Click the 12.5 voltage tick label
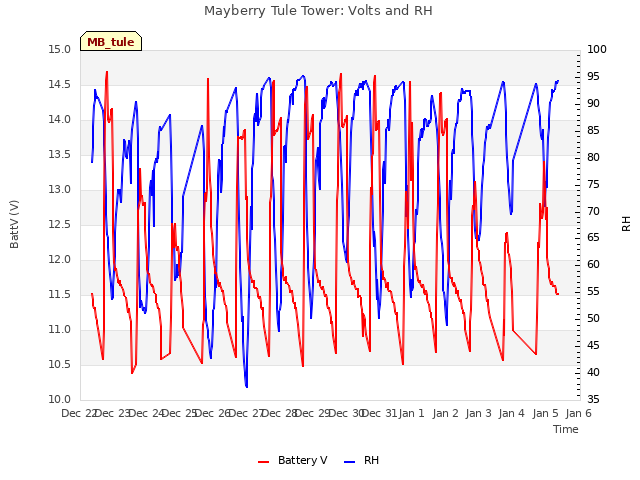This screenshot has width=640, height=480. coord(60,224)
